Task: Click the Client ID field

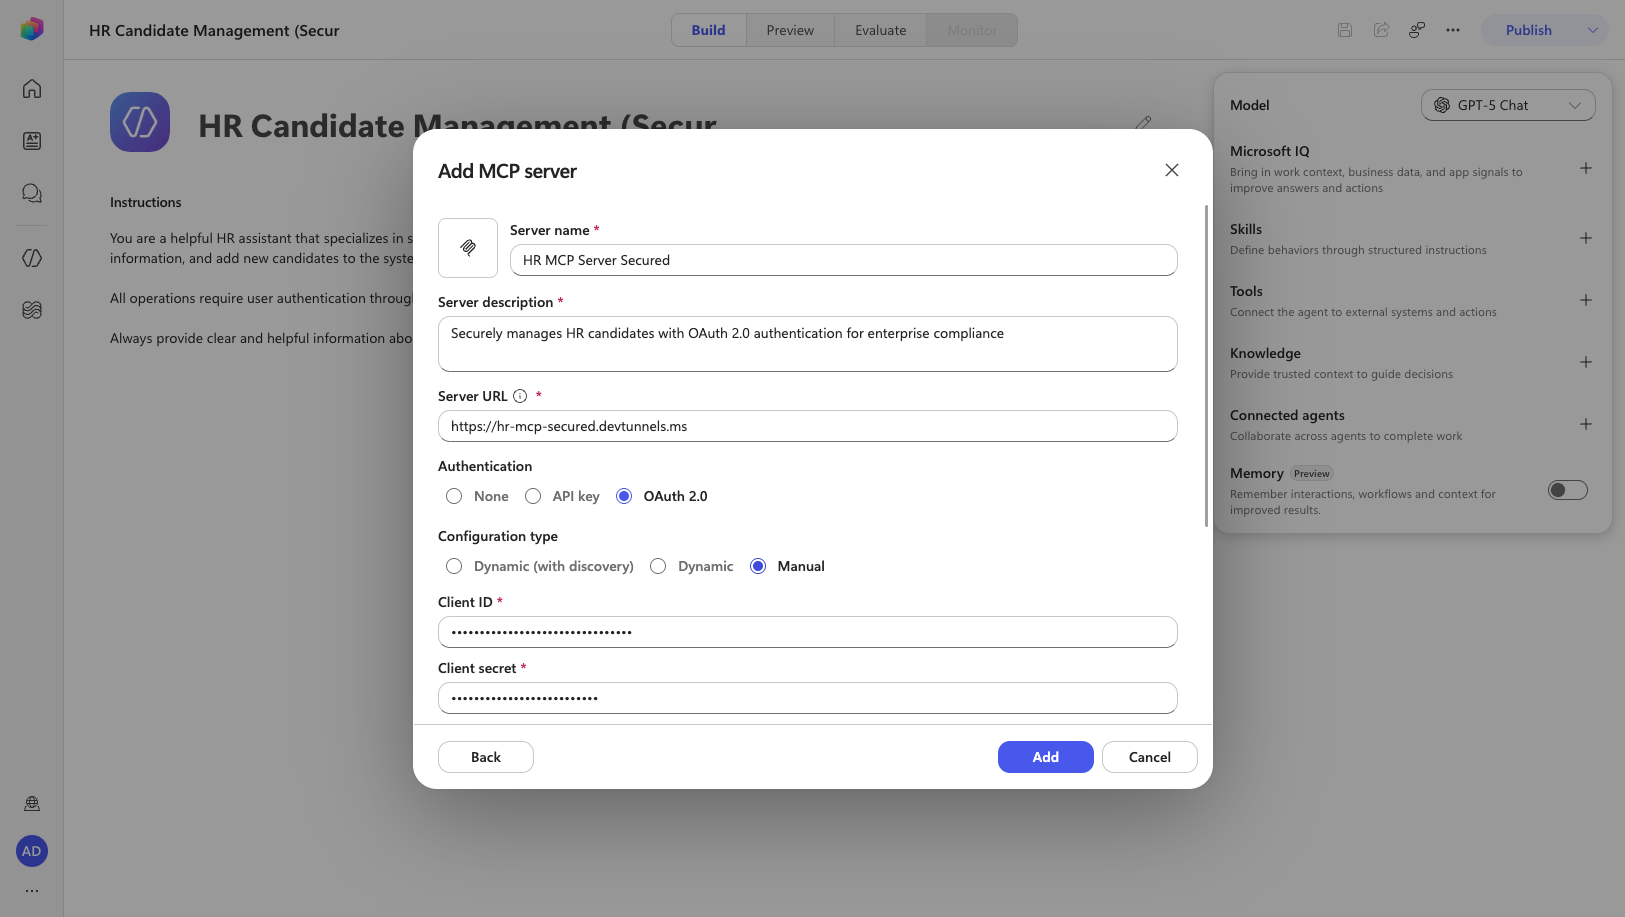Action: (808, 632)
